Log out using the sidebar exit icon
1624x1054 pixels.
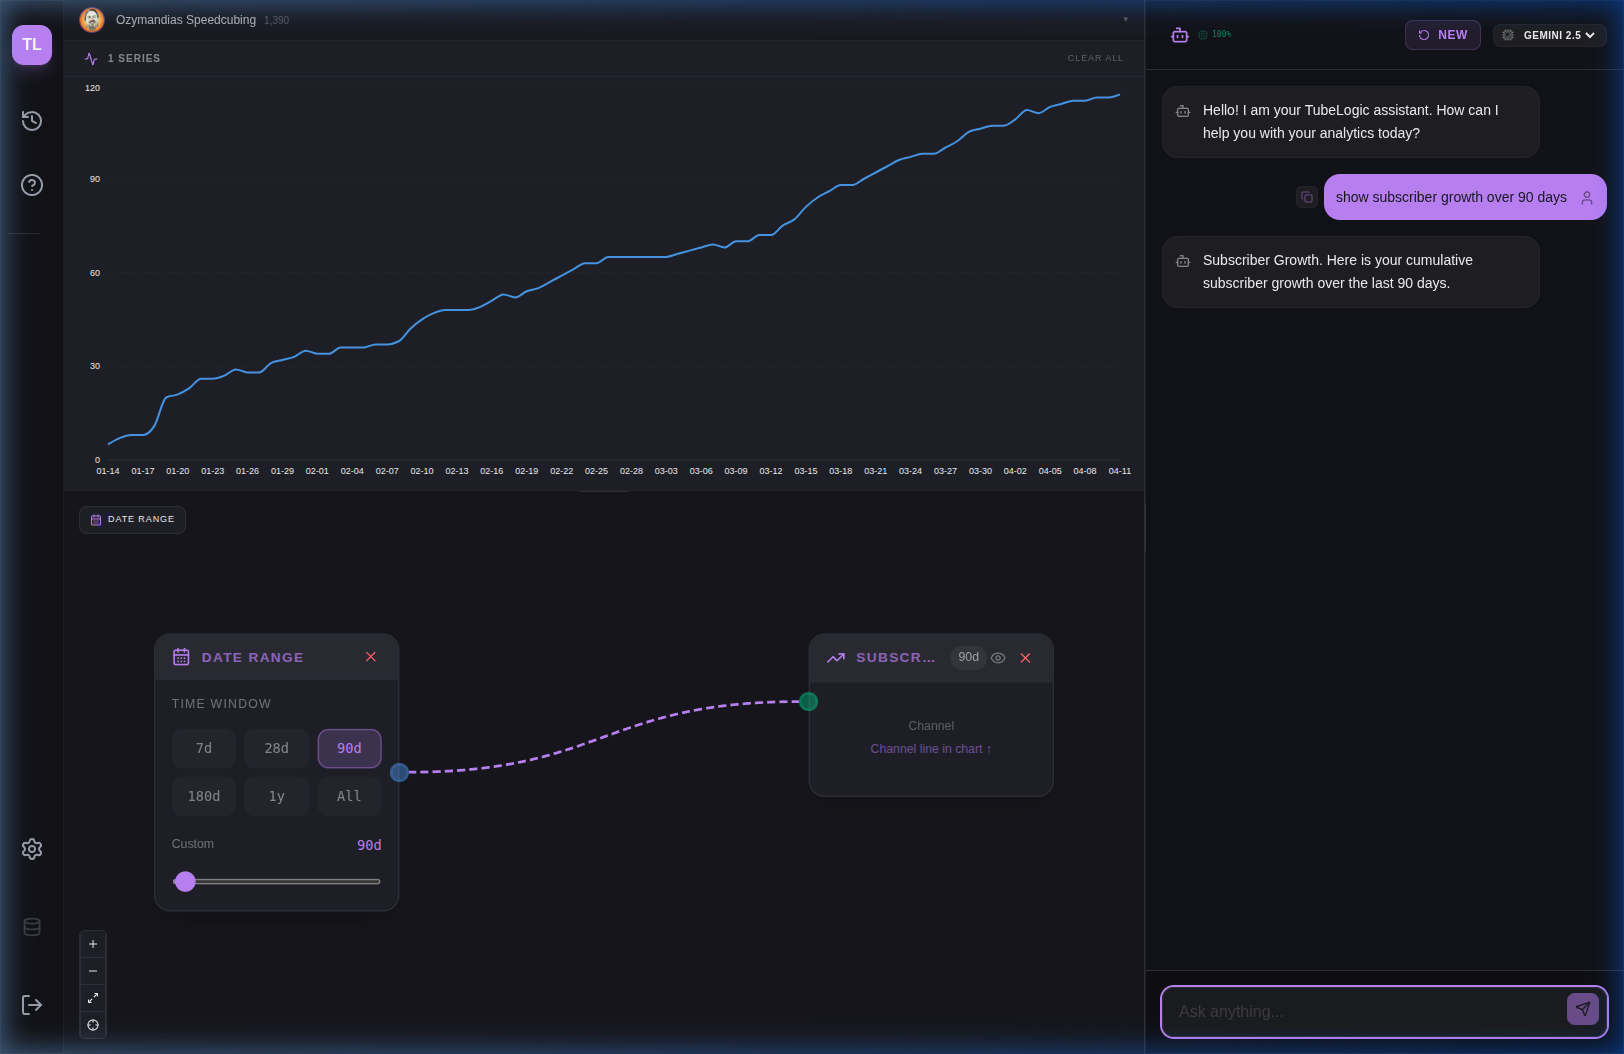(x=31, y=1005)
